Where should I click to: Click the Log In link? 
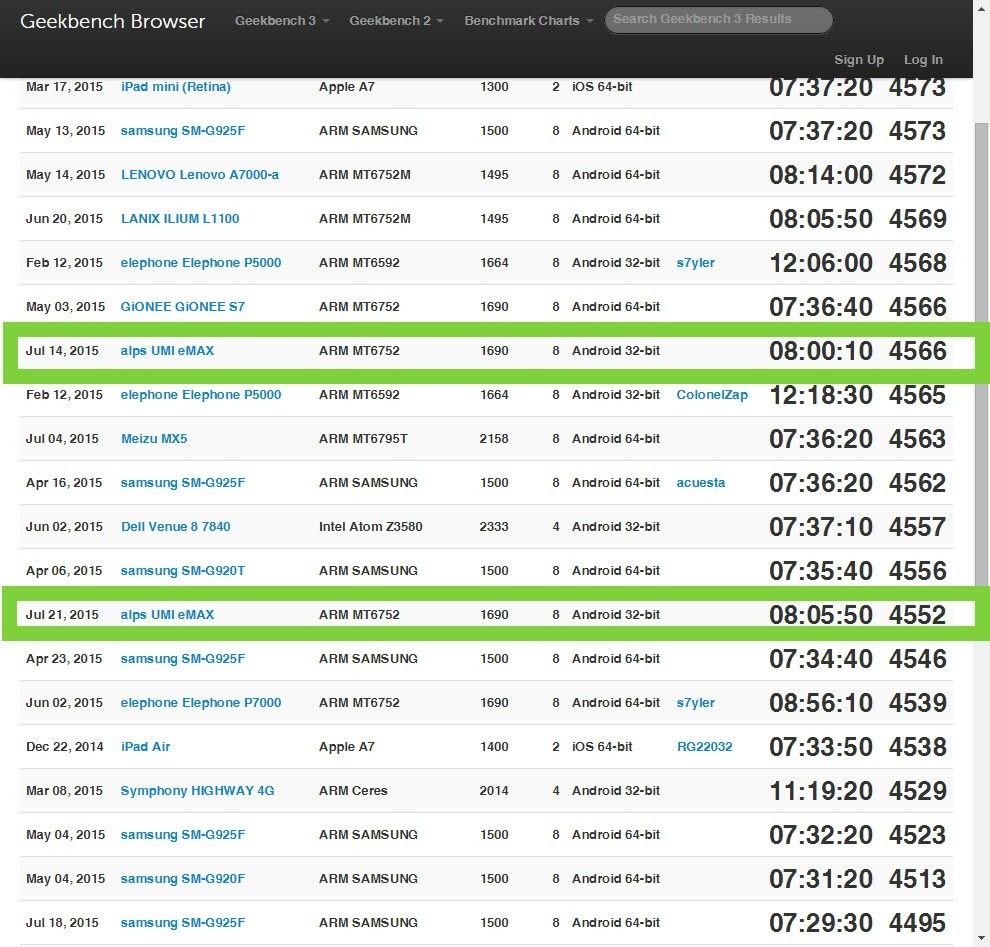tap(923, 59)
